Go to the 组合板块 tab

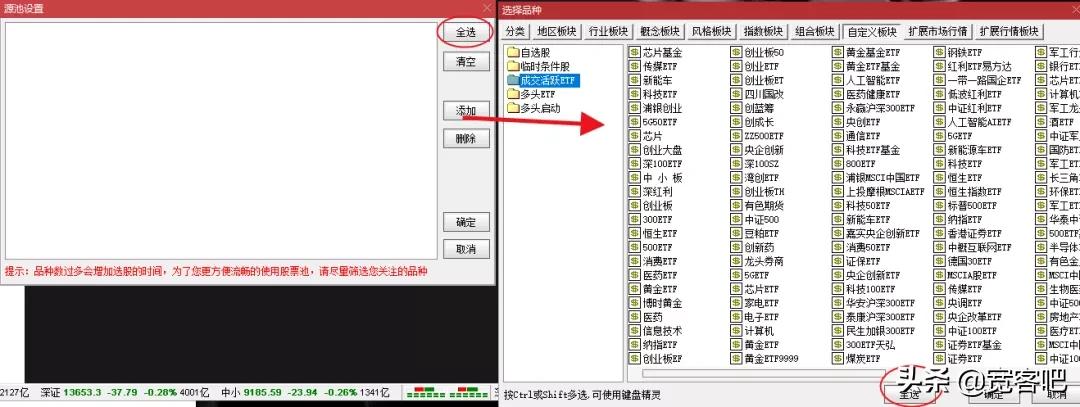click(x=816, y=32)
